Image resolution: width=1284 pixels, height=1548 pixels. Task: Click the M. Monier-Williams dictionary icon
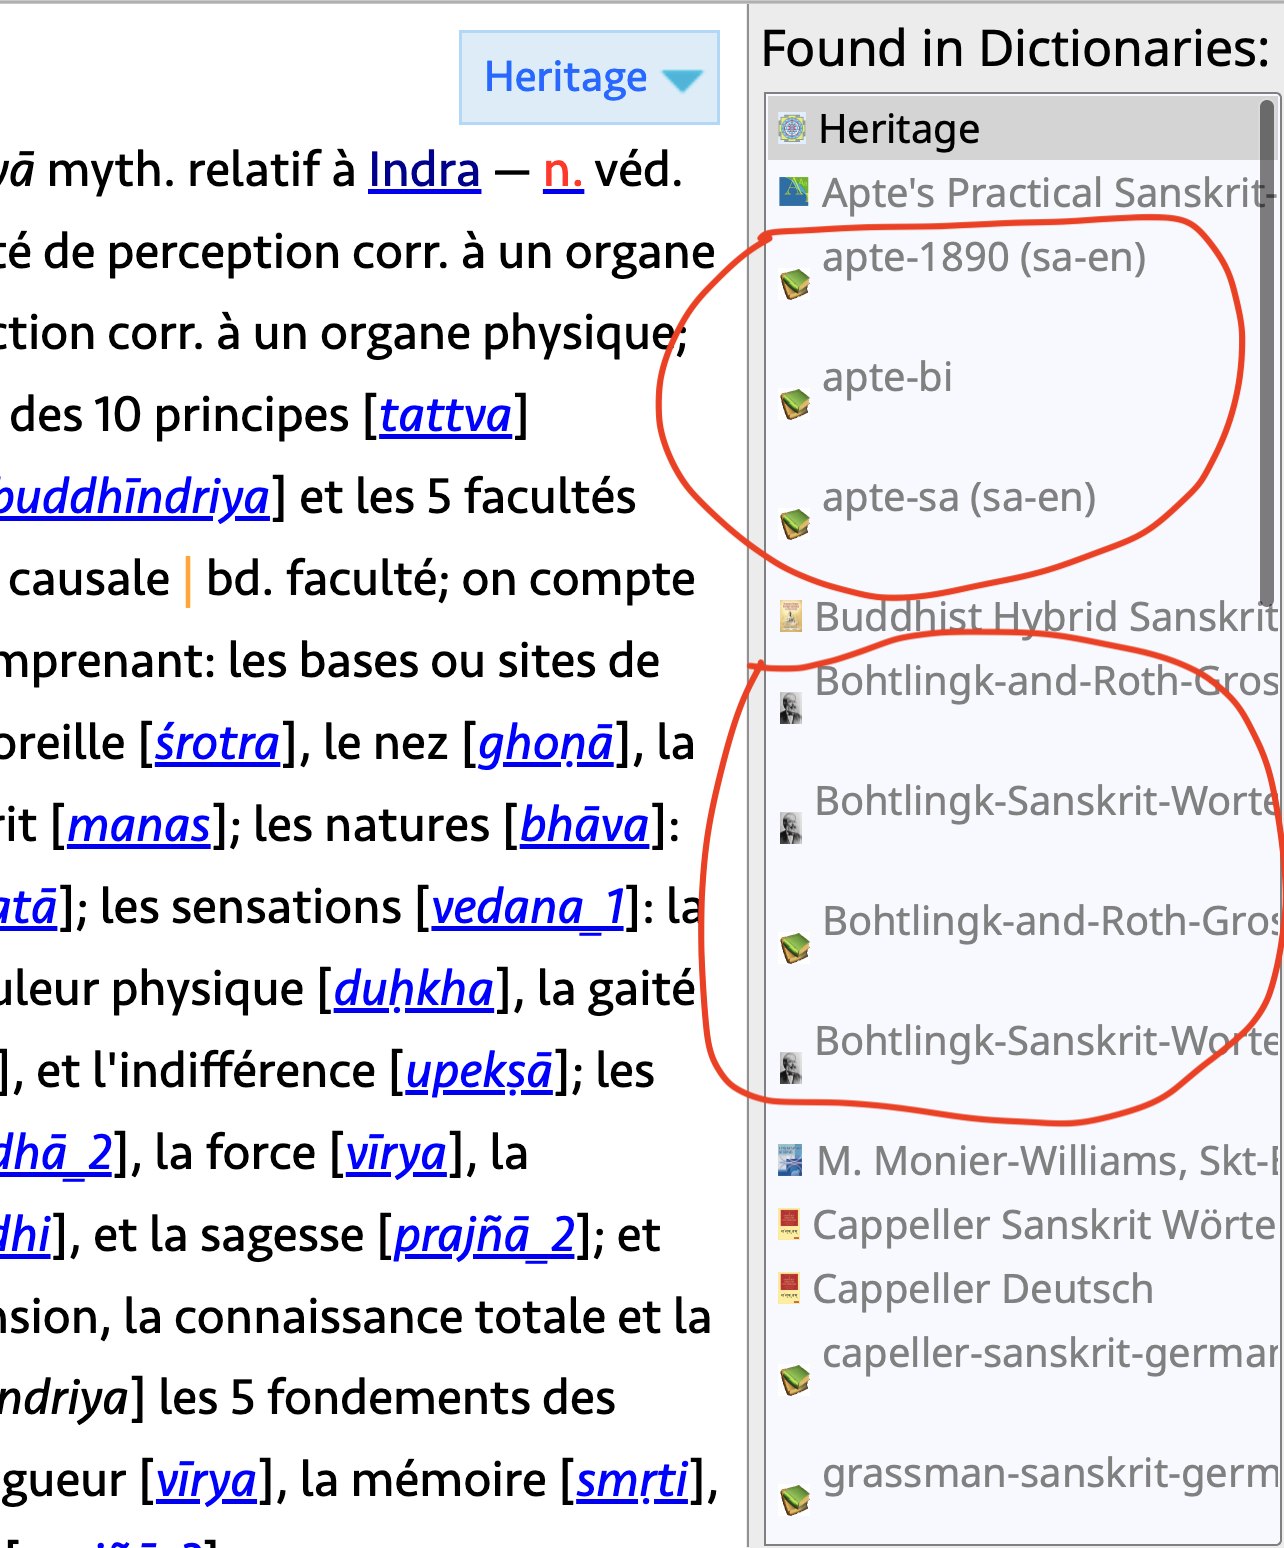[x=790, y=1160]
